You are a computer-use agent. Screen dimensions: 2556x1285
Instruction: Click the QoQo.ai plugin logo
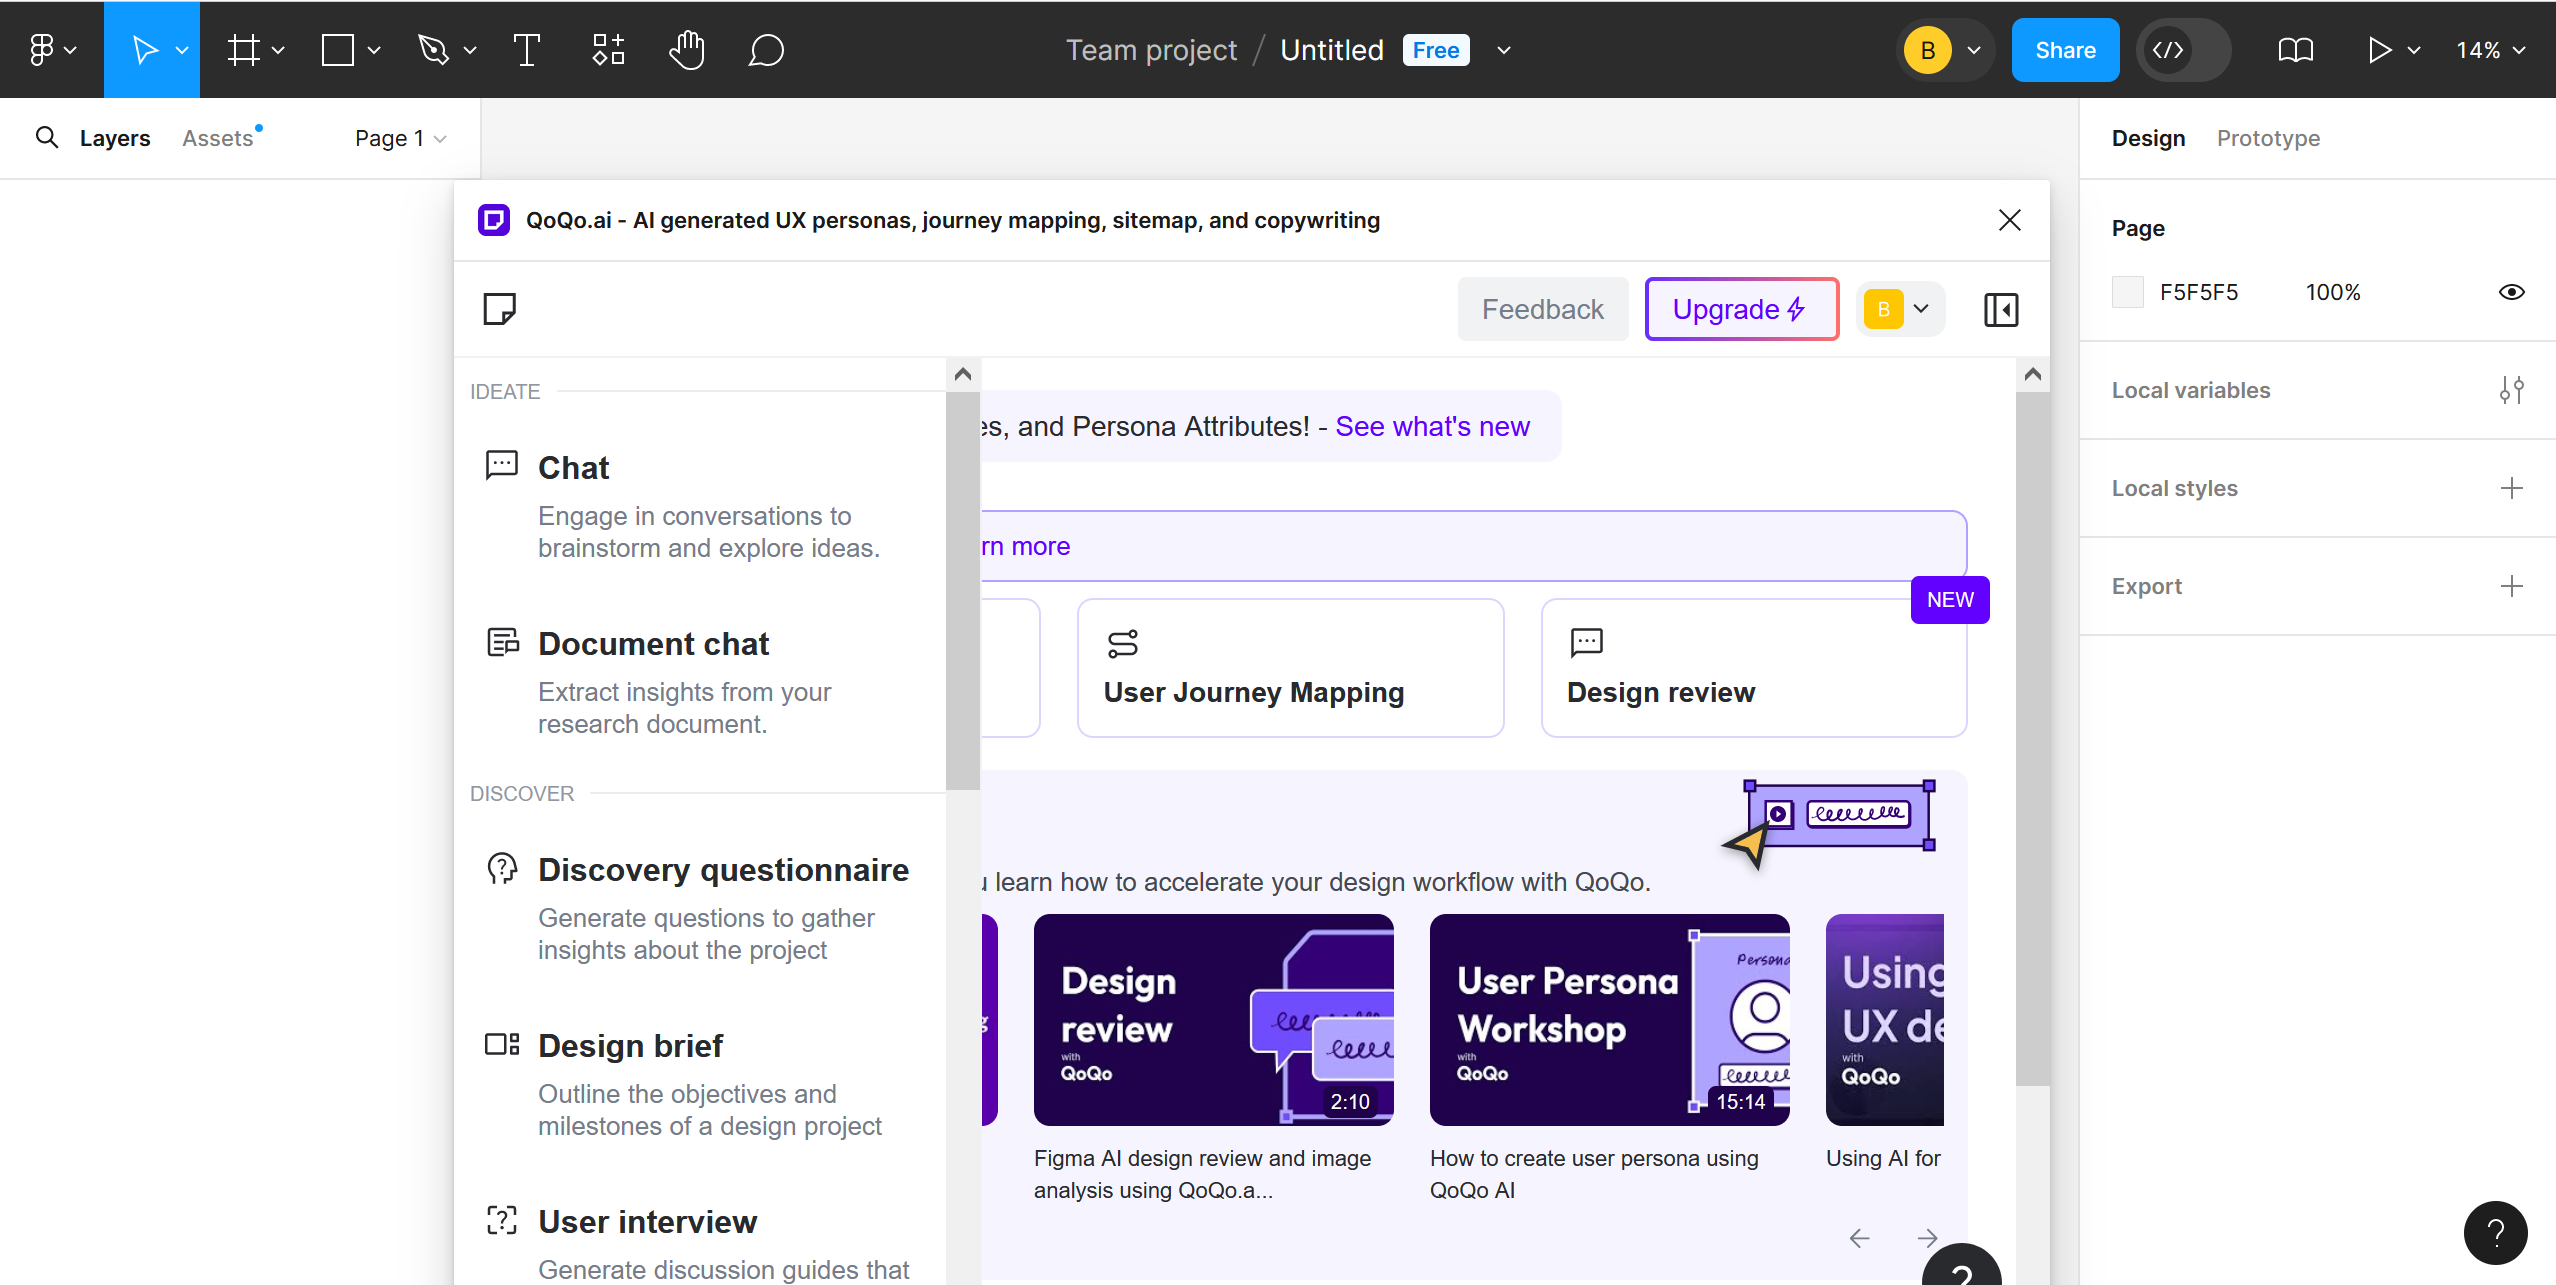click(x=494, y=220)
